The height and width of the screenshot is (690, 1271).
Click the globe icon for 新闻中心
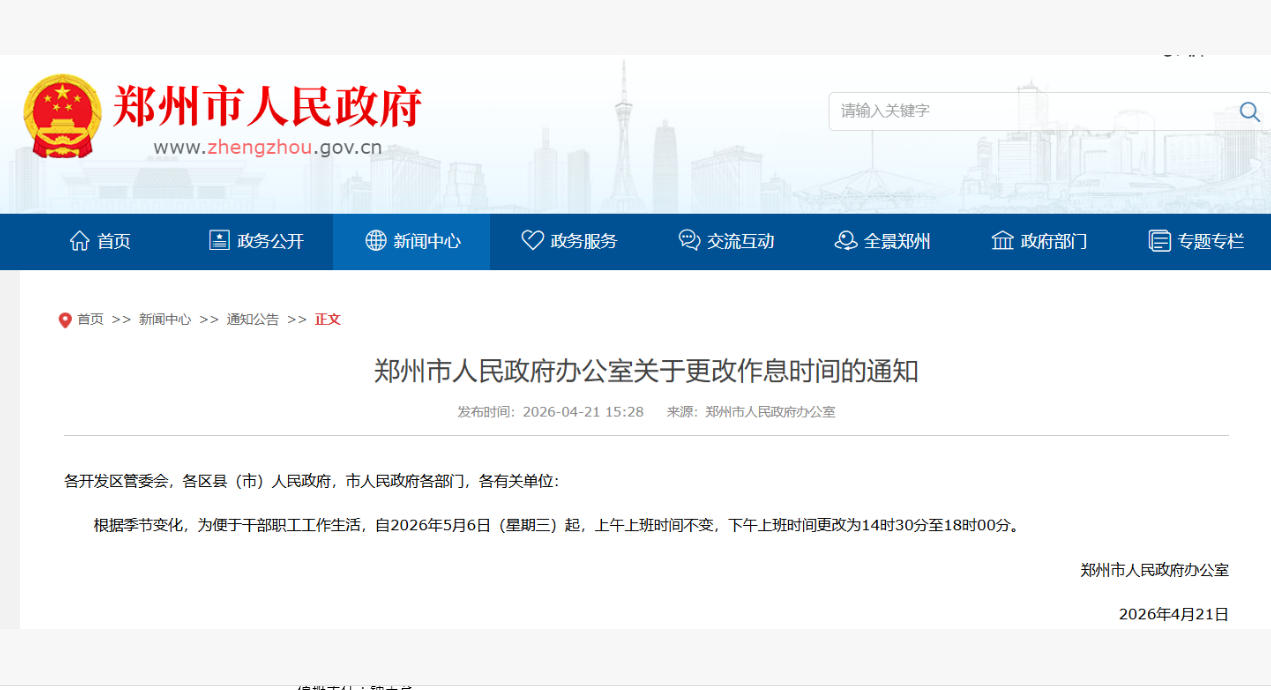(376, 241)
